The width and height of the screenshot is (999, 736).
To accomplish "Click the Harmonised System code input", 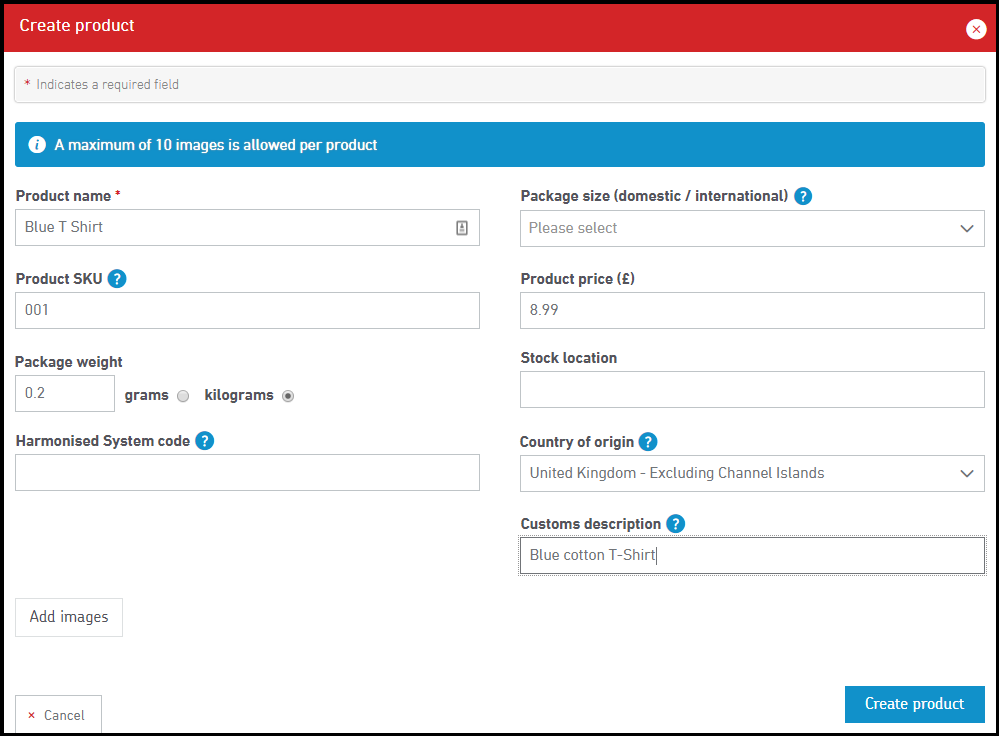I will click(247, 472).
